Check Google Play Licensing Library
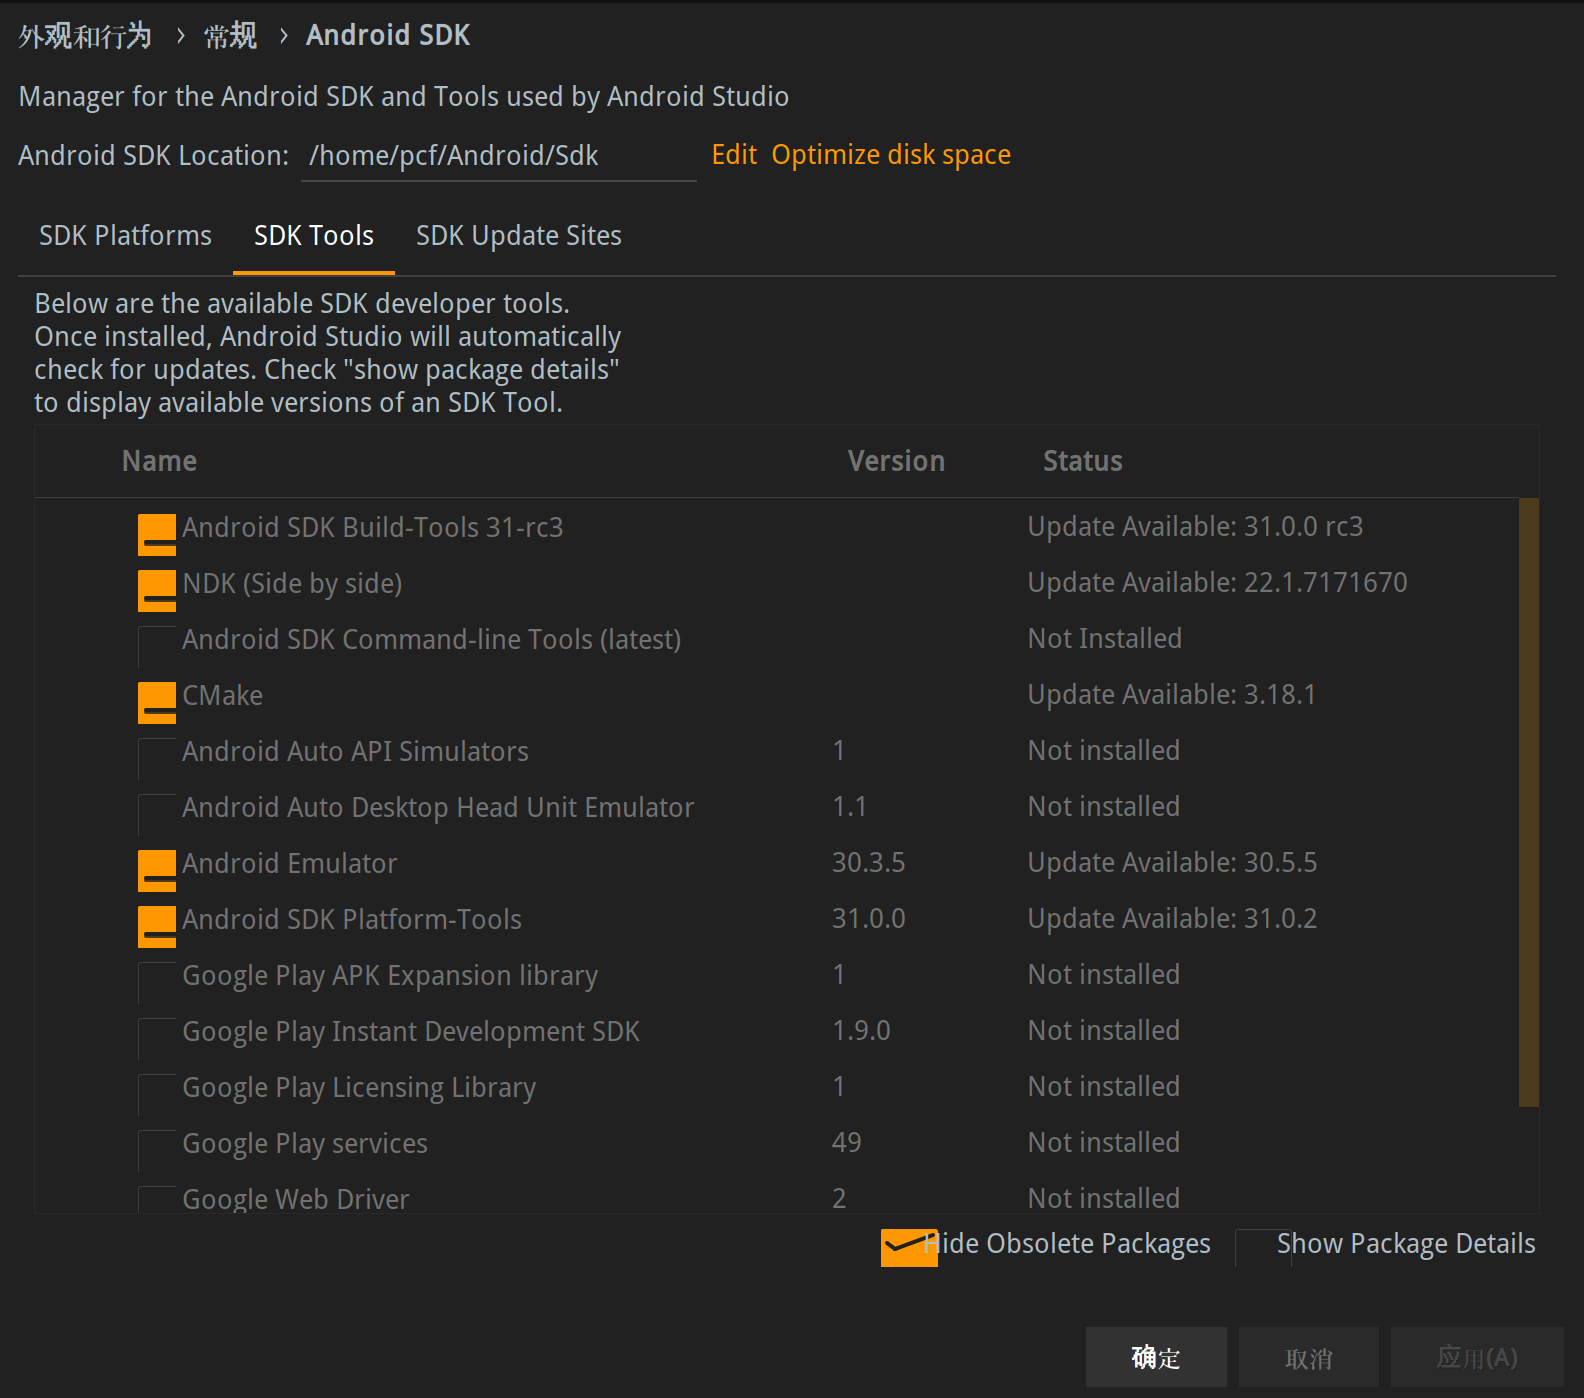The width and height of the screenshot is (1584, 1398). [x=157, y=1095]
